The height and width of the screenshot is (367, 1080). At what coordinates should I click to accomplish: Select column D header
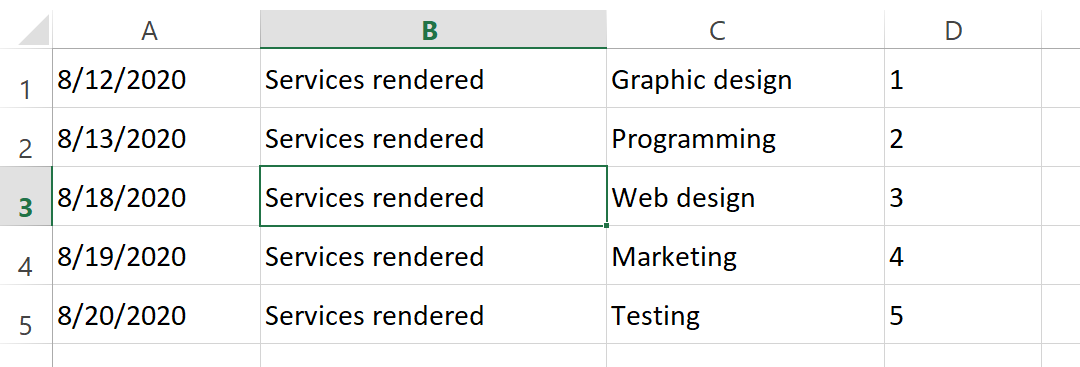(x=962, y=30)
